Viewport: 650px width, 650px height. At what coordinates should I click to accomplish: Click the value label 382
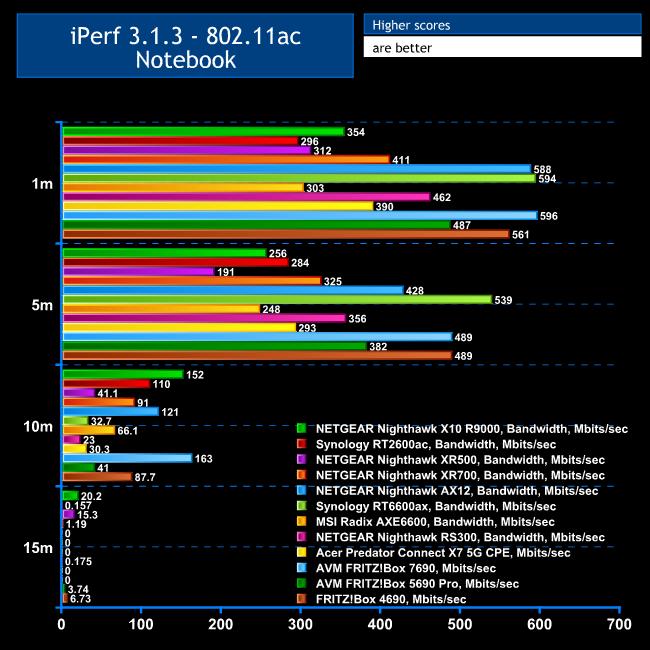click(x=378, y=347)
